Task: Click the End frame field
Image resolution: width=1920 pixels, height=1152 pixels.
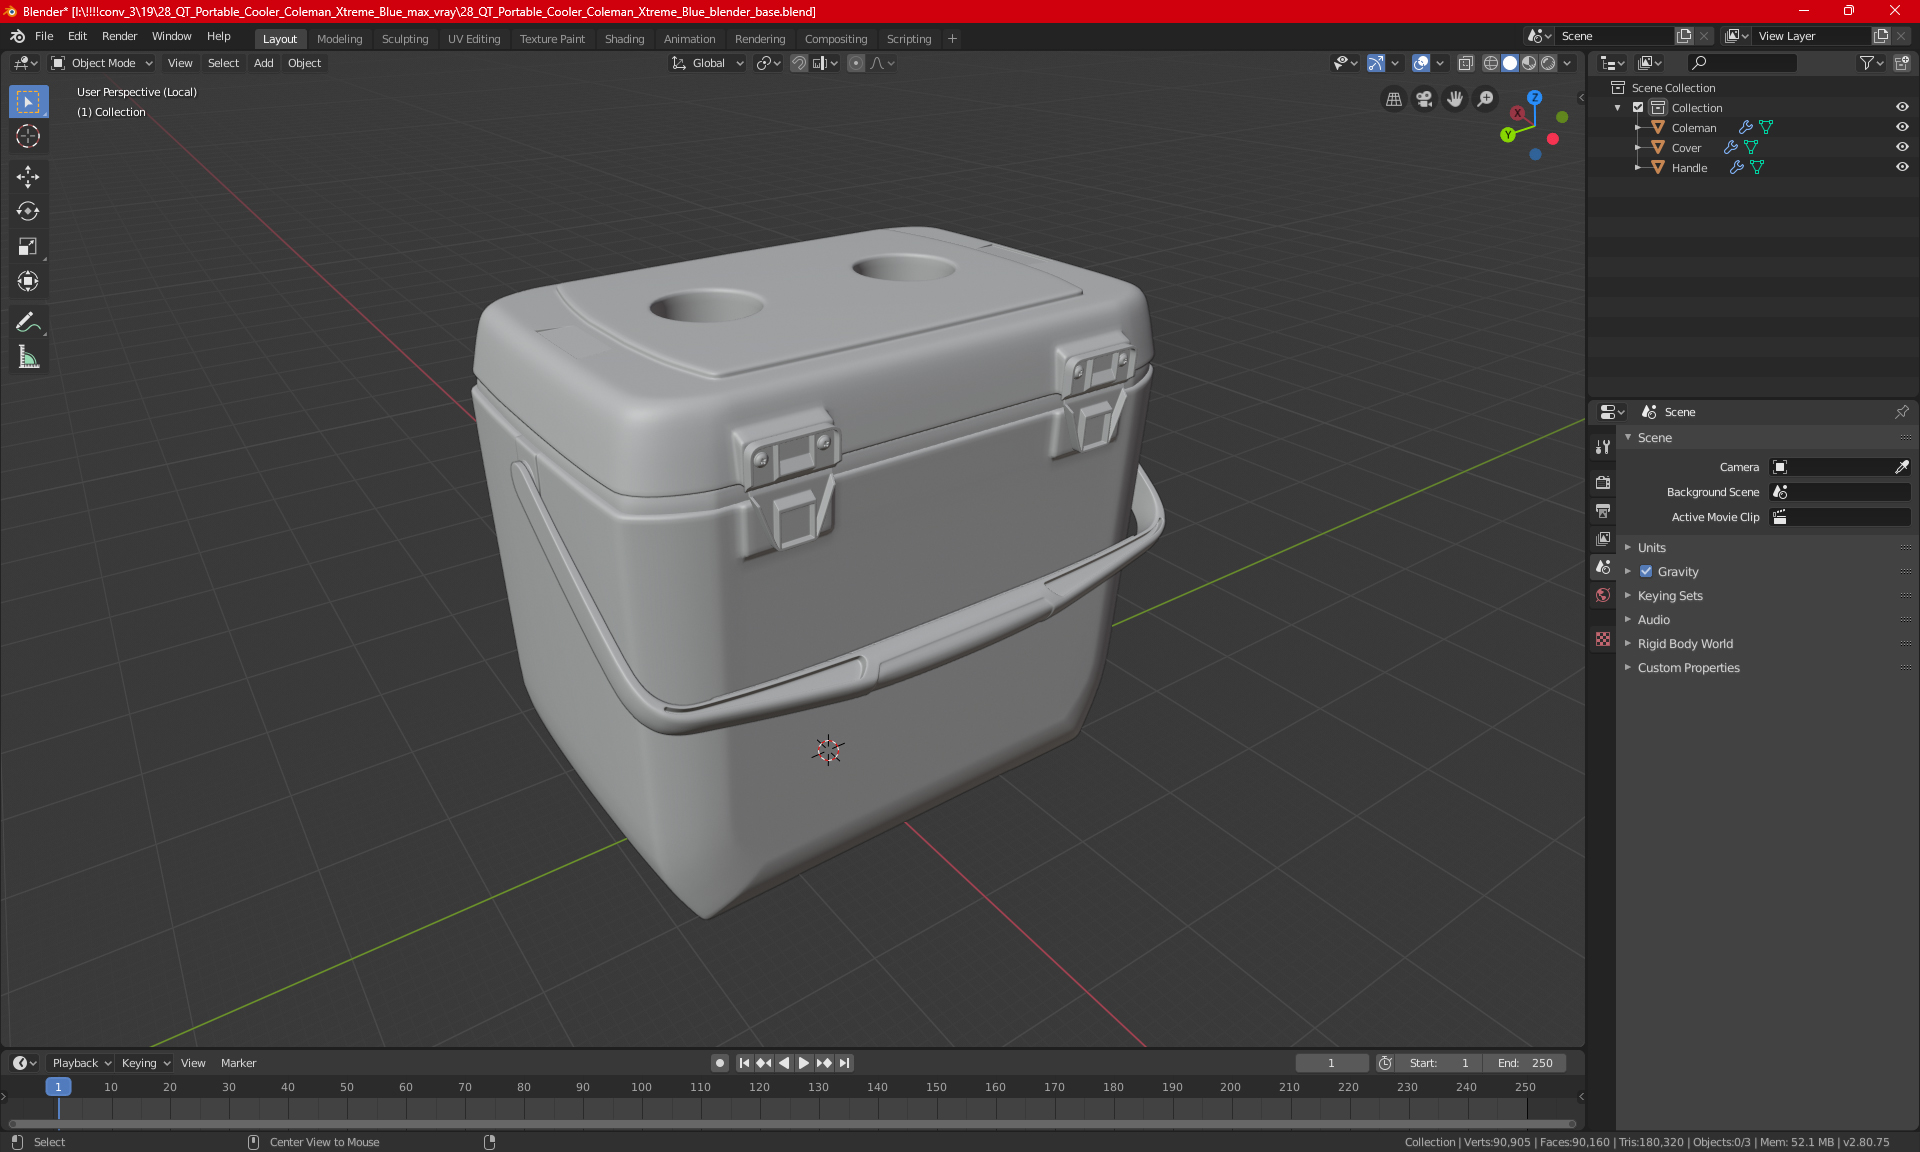Action: [x=1525, y=1063]
